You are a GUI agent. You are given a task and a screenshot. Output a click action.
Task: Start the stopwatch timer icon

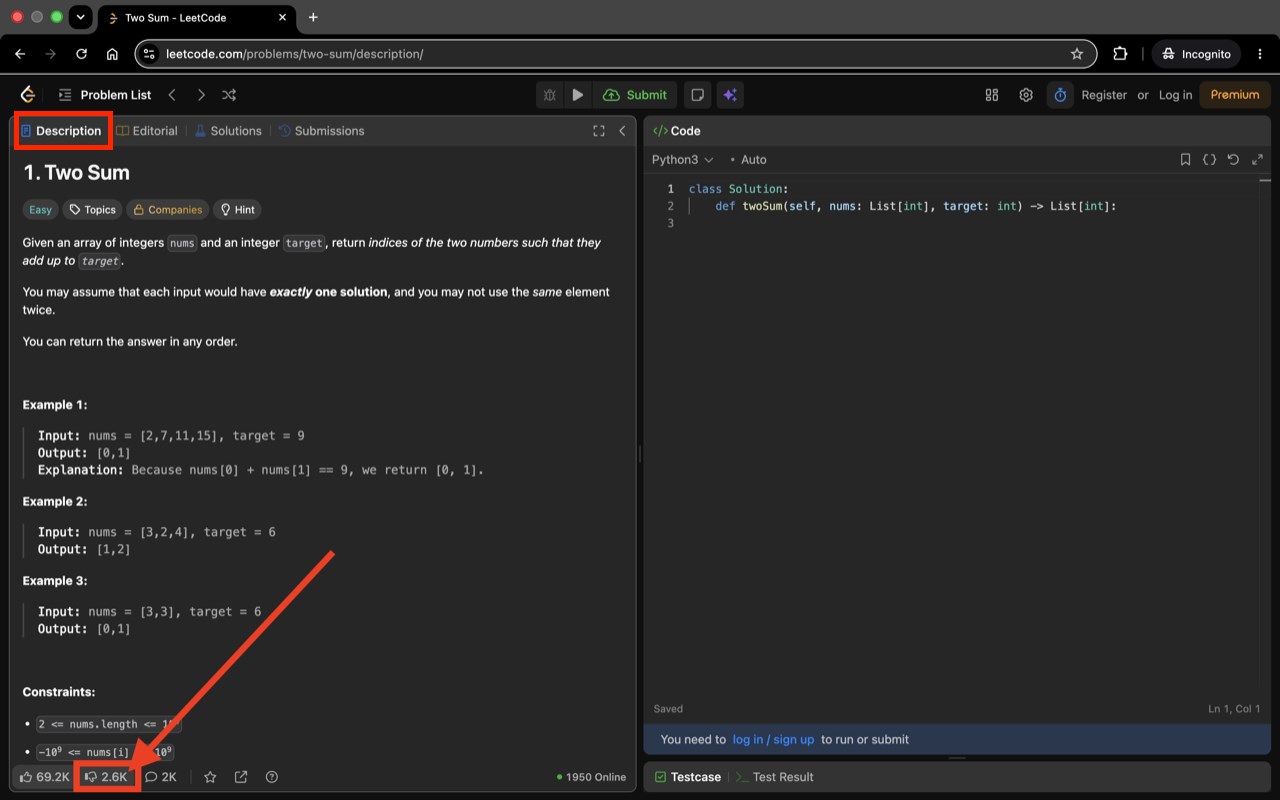[1060, 95]
